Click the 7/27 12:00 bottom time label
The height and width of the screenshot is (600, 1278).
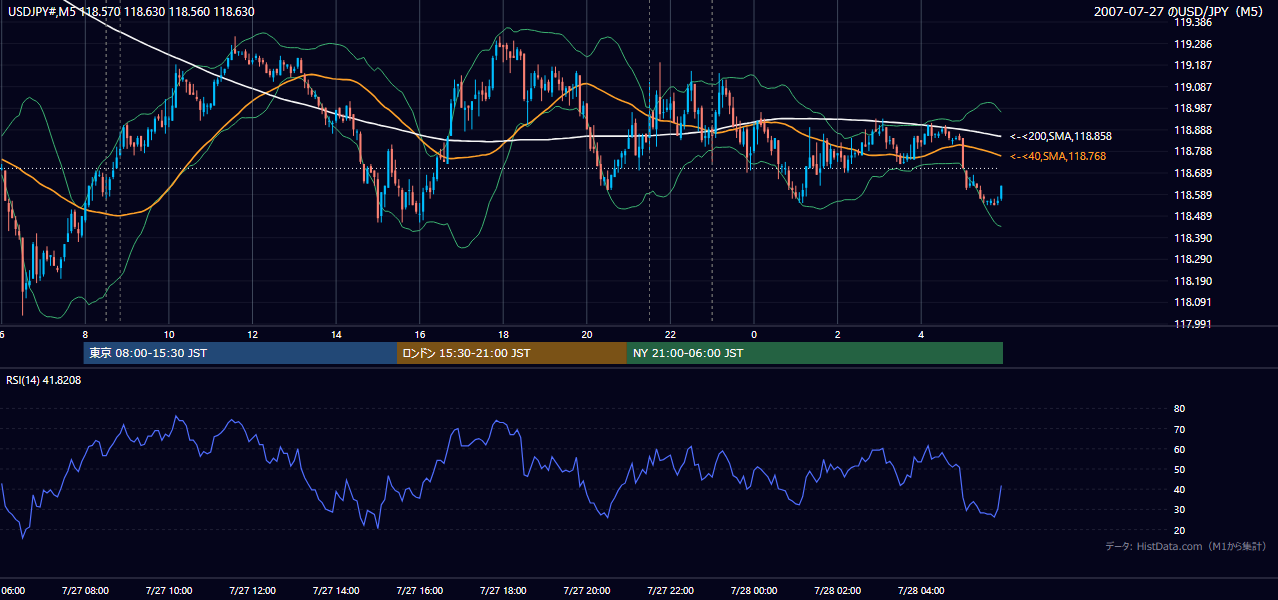252,591
